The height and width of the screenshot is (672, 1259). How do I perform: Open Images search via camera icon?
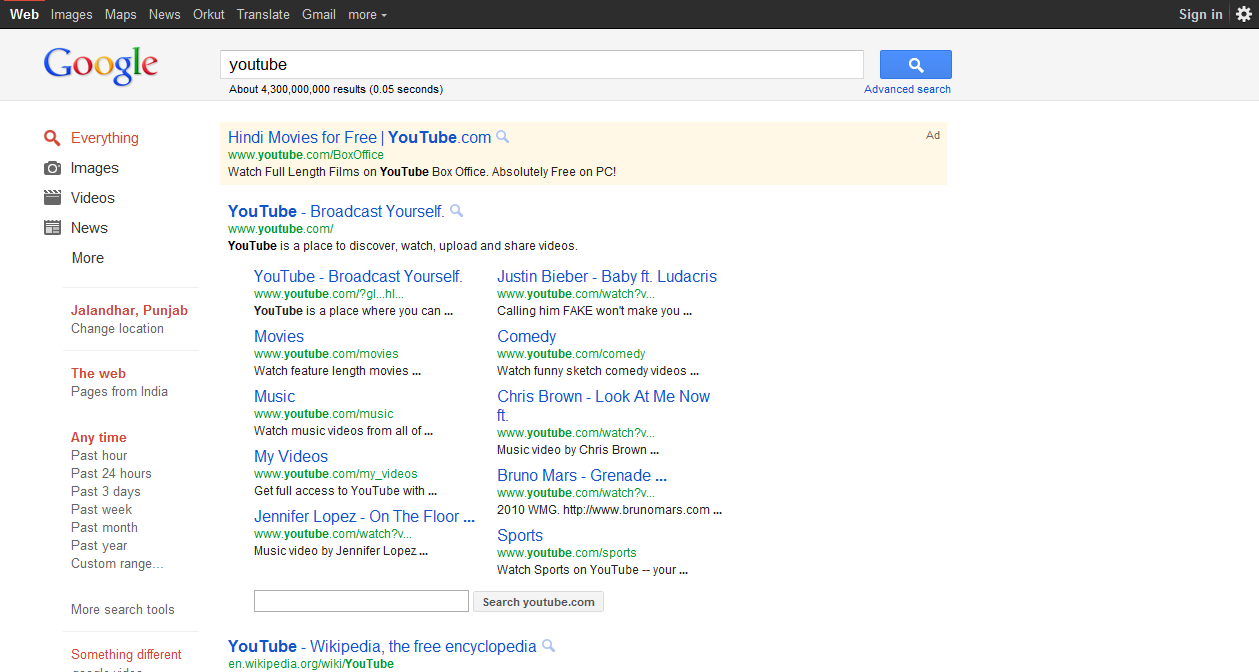pos(51,168)
